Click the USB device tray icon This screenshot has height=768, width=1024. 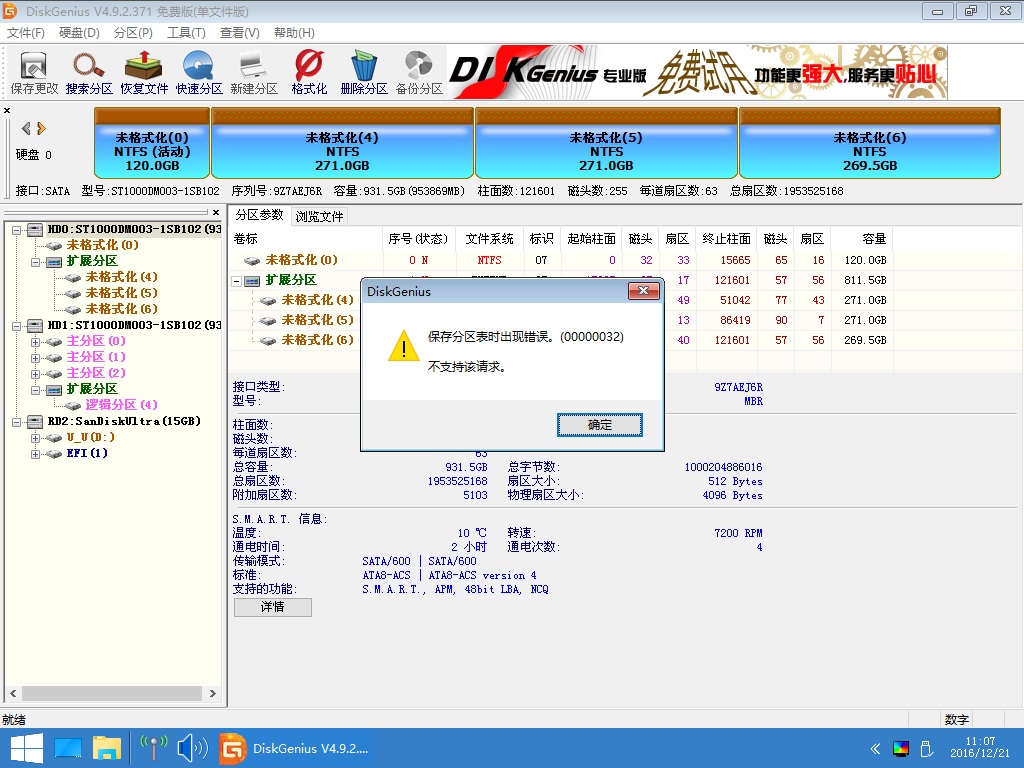926,748
